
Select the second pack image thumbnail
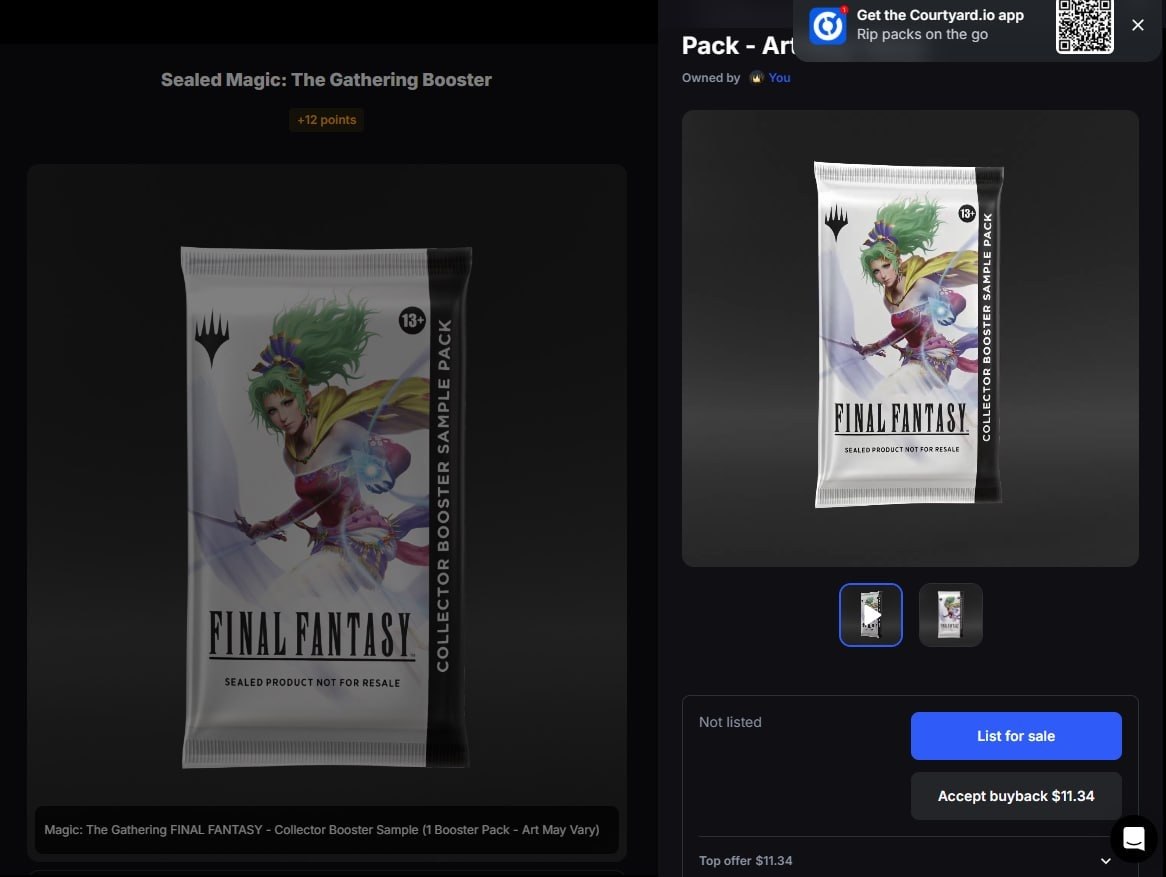(x=950, y=614)
